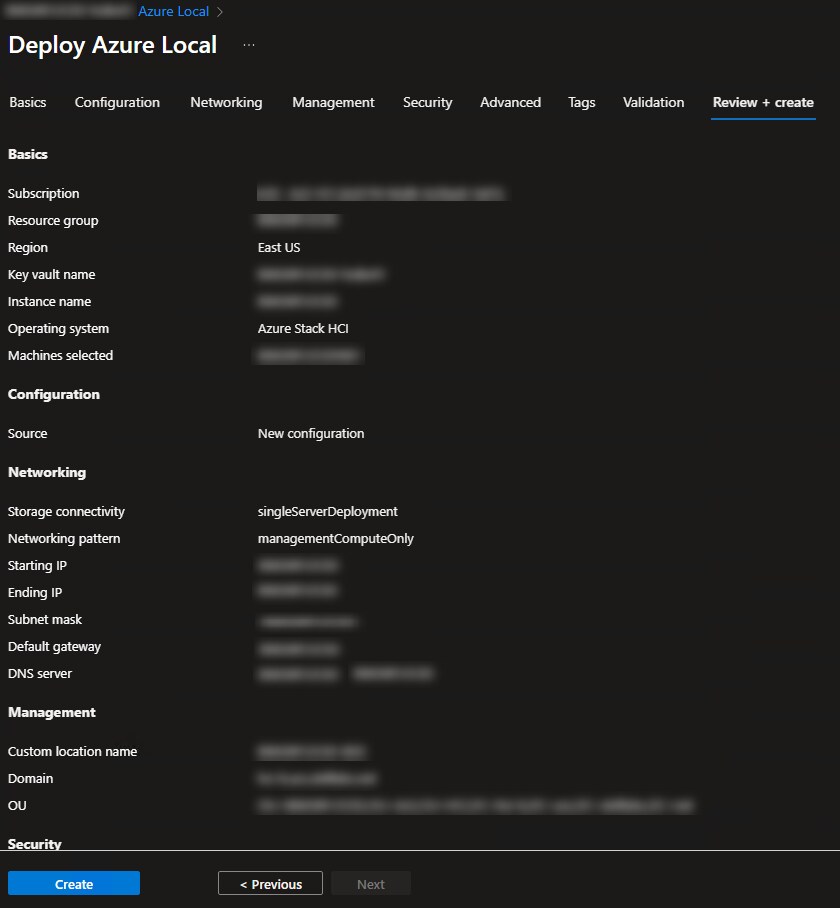Click the OU label
840x908 pixels.
click(17, 806)
